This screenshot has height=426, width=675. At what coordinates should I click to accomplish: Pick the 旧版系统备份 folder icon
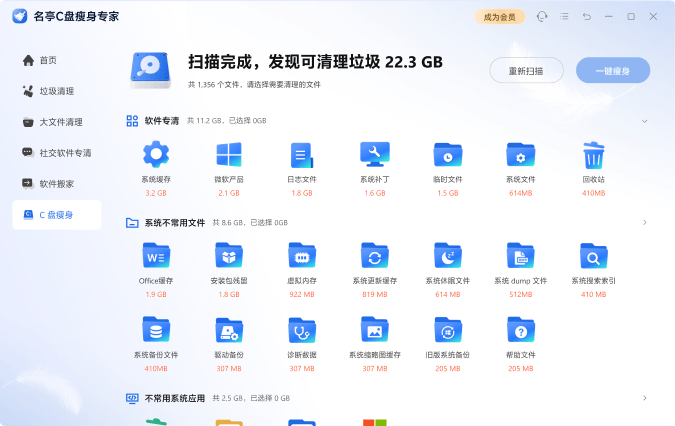click(448, 330)
